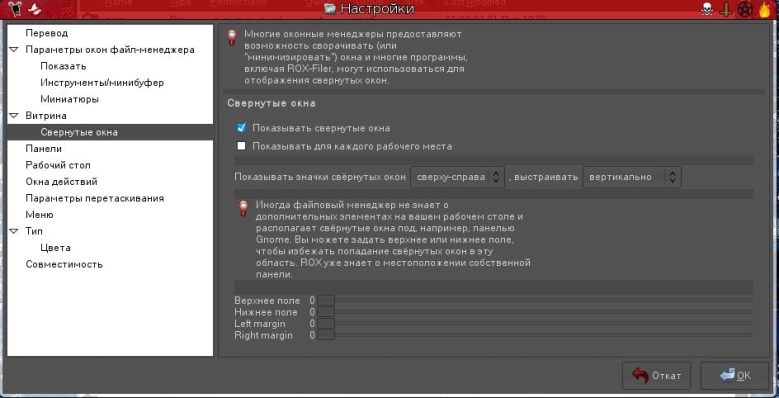The width and height of the screenshot is (779, 398).
Task: Enable Показывать для каждого рабочего места
Action: 241,146
